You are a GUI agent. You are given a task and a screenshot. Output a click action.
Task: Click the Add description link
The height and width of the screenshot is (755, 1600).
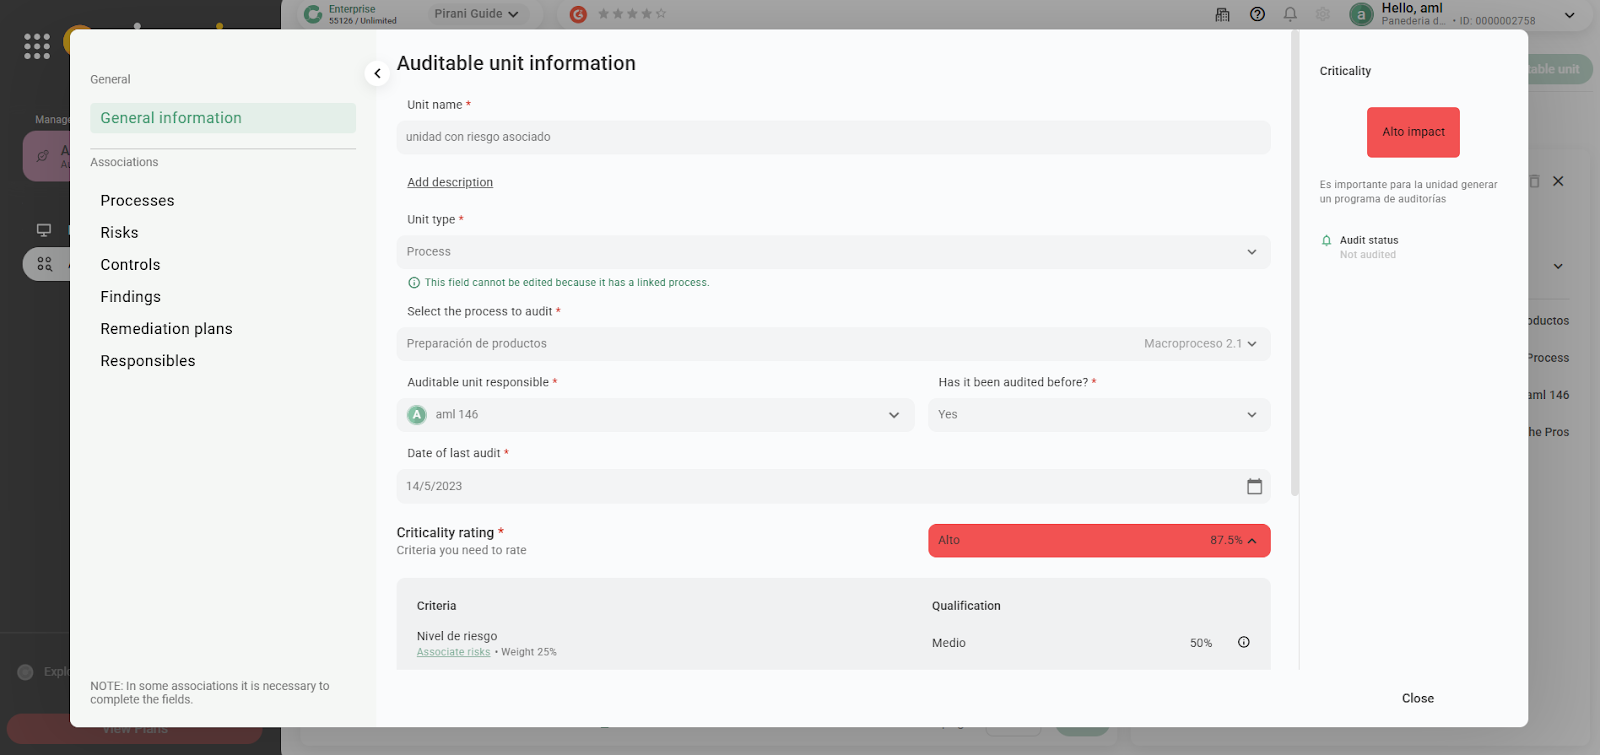click(x=450, y=182)
